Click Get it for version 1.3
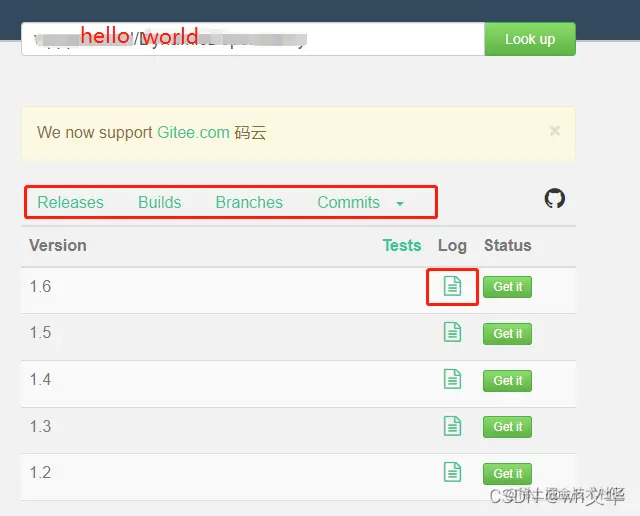640x516 pixels. pos(507,427)
